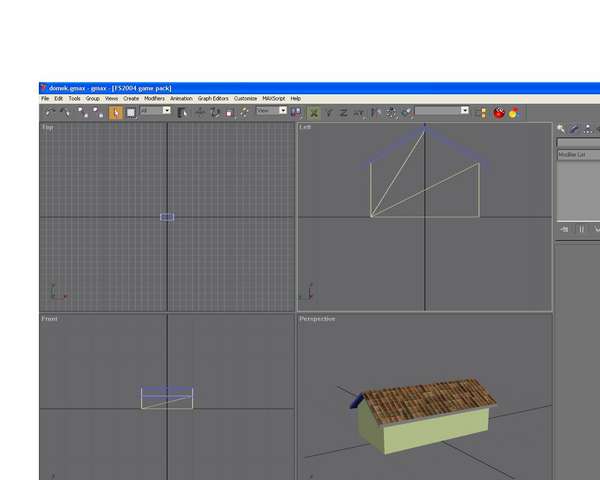This screenshot has width=600, height=480.
Task: Select the Move transform tool
Action: (x=200, y=112)
